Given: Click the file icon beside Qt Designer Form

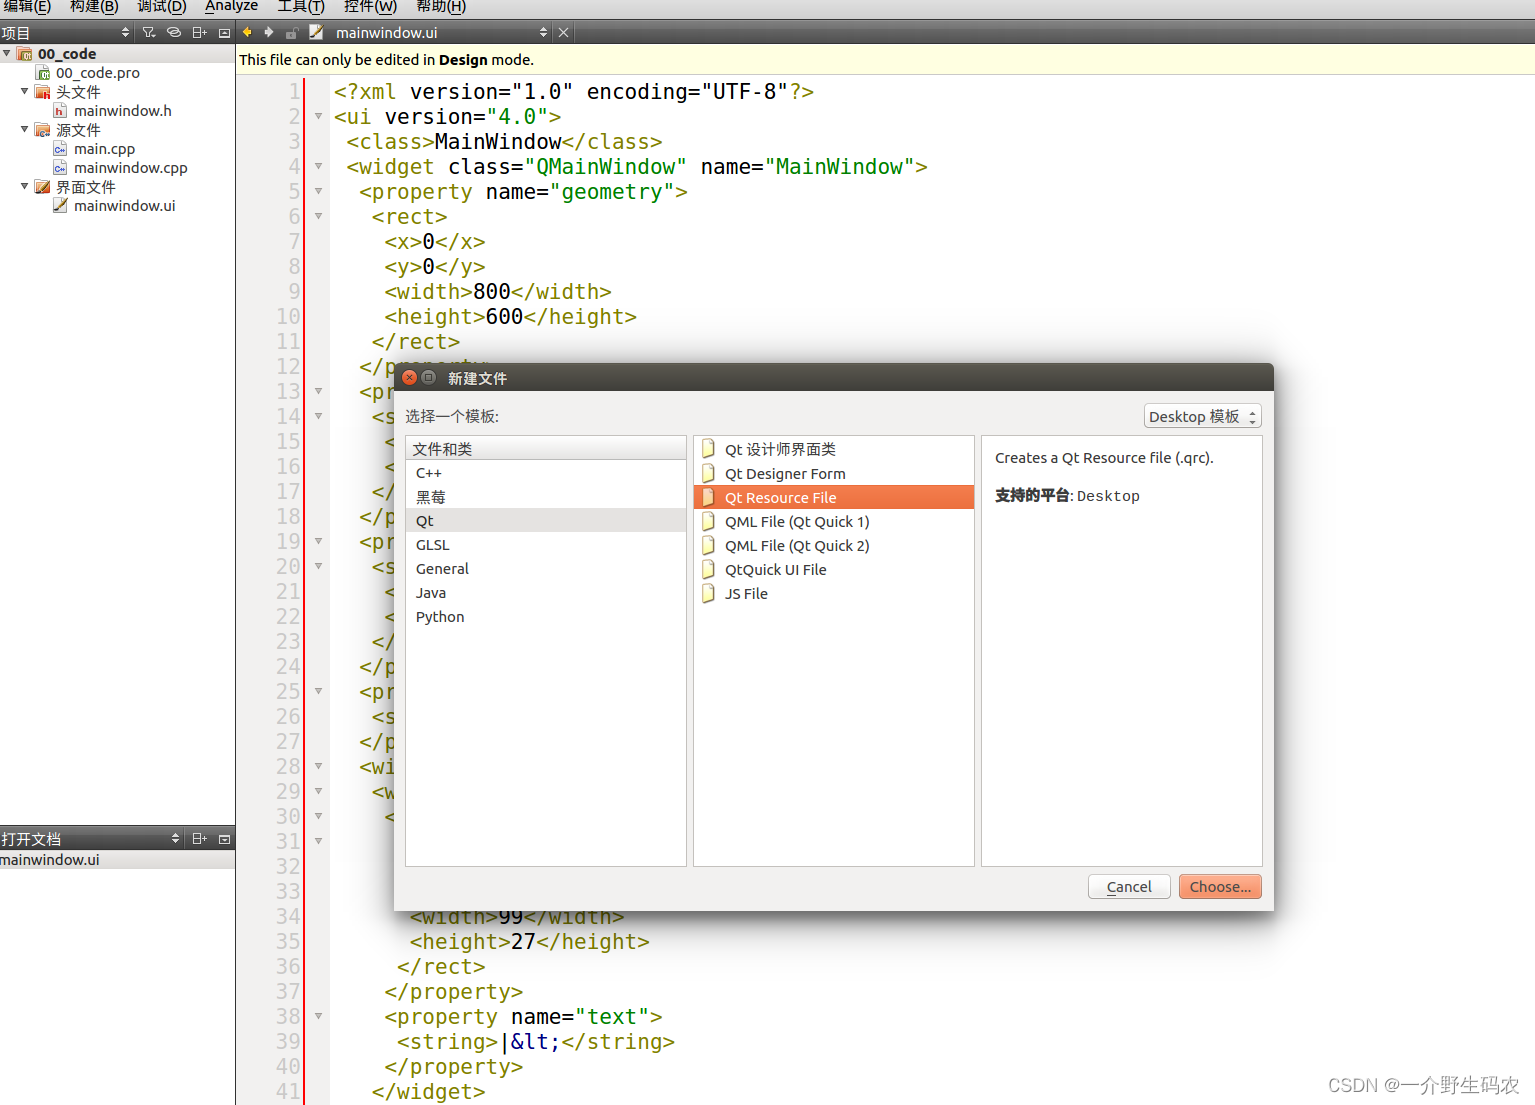Looking at the screenshot, I should tap(708, 473).
